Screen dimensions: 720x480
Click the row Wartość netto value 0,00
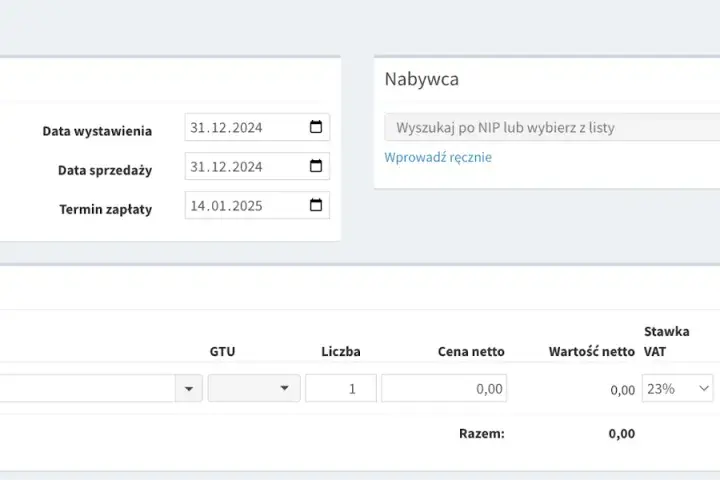[623, 390]
